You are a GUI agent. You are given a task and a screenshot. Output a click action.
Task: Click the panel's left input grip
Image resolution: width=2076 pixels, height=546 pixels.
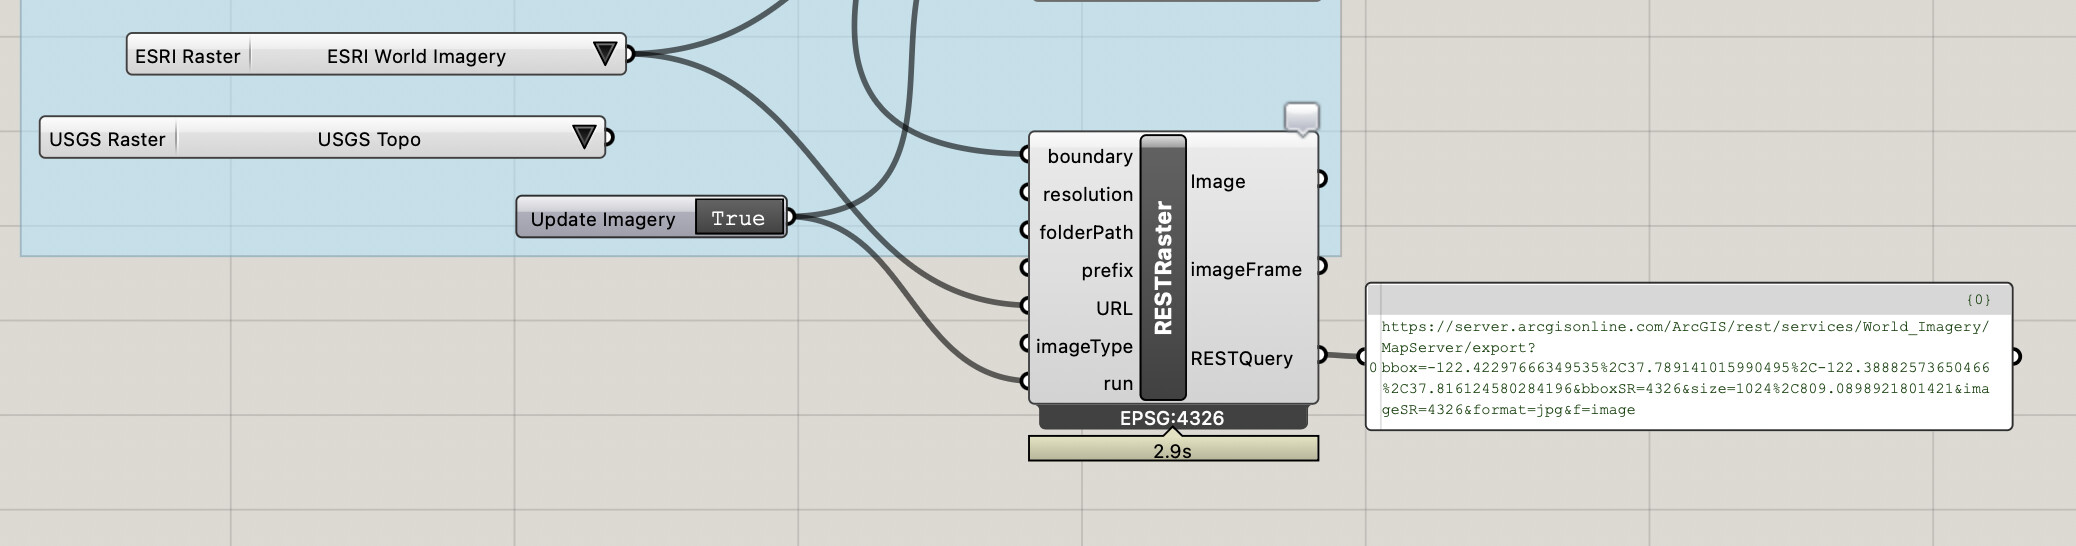click(x=1362, y=356)
